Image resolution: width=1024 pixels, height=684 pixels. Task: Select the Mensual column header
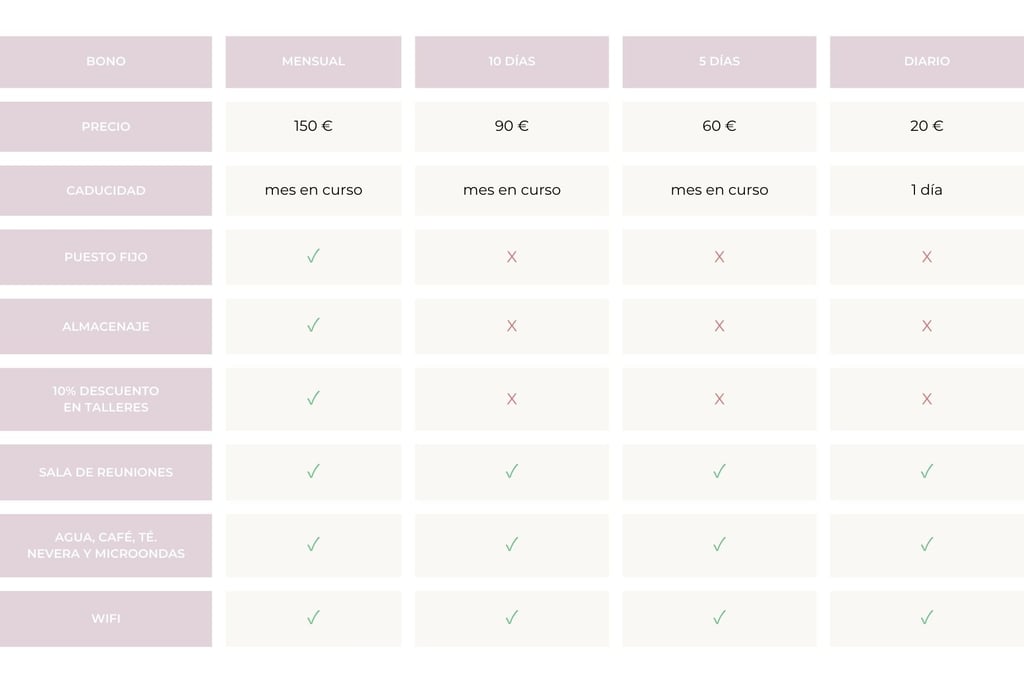(x=313, y=62)
